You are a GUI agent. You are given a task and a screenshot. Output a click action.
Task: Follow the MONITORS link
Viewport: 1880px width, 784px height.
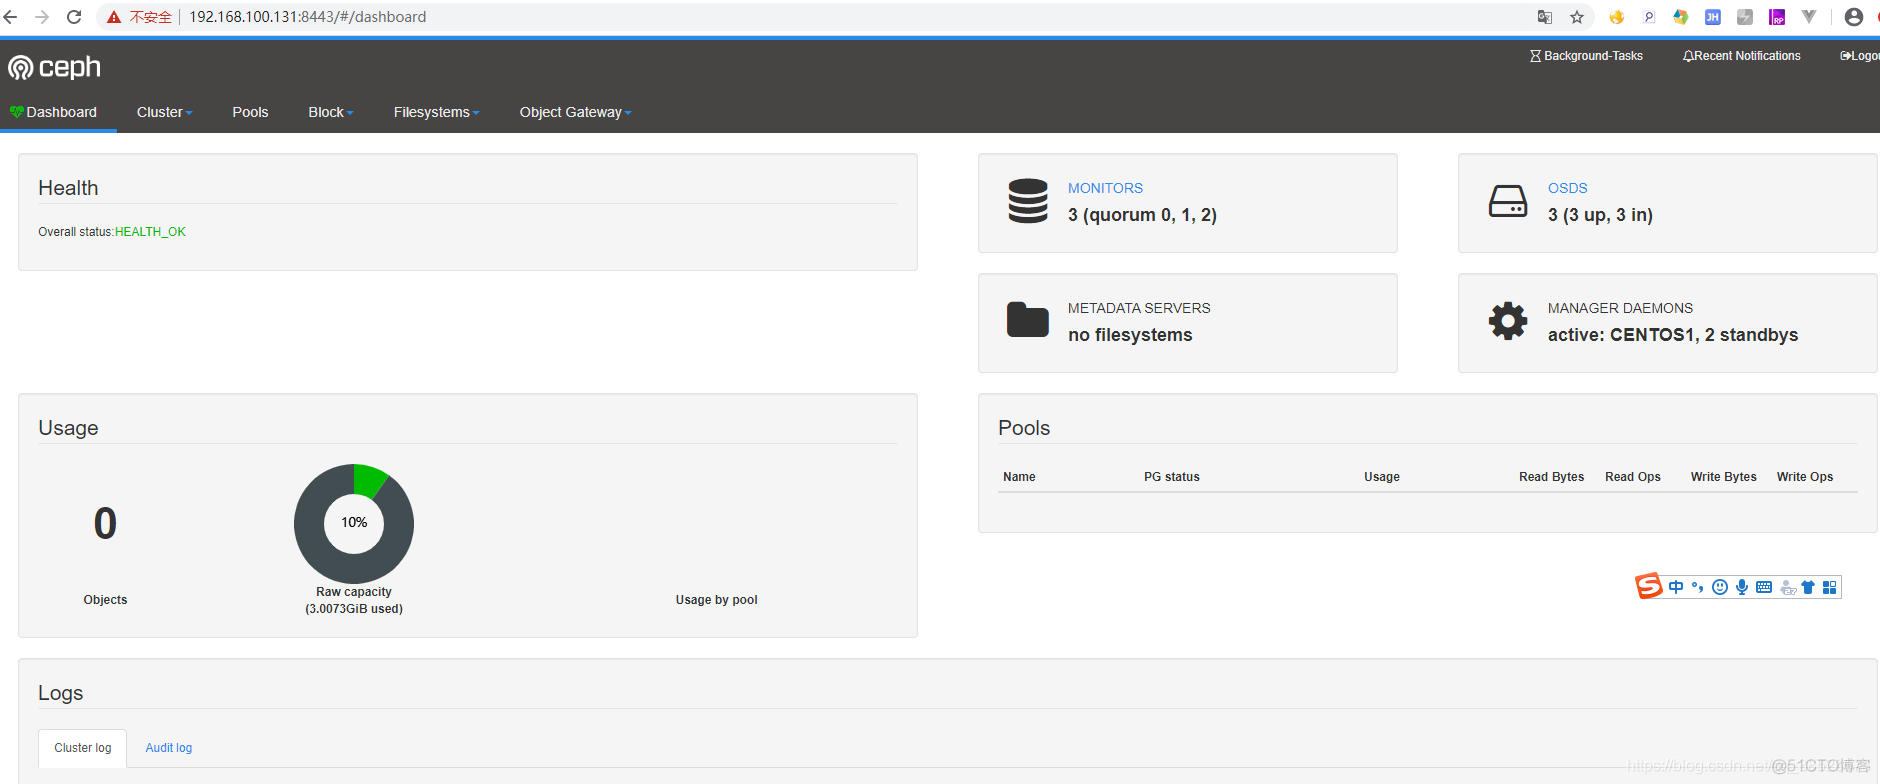point(1105,188)
